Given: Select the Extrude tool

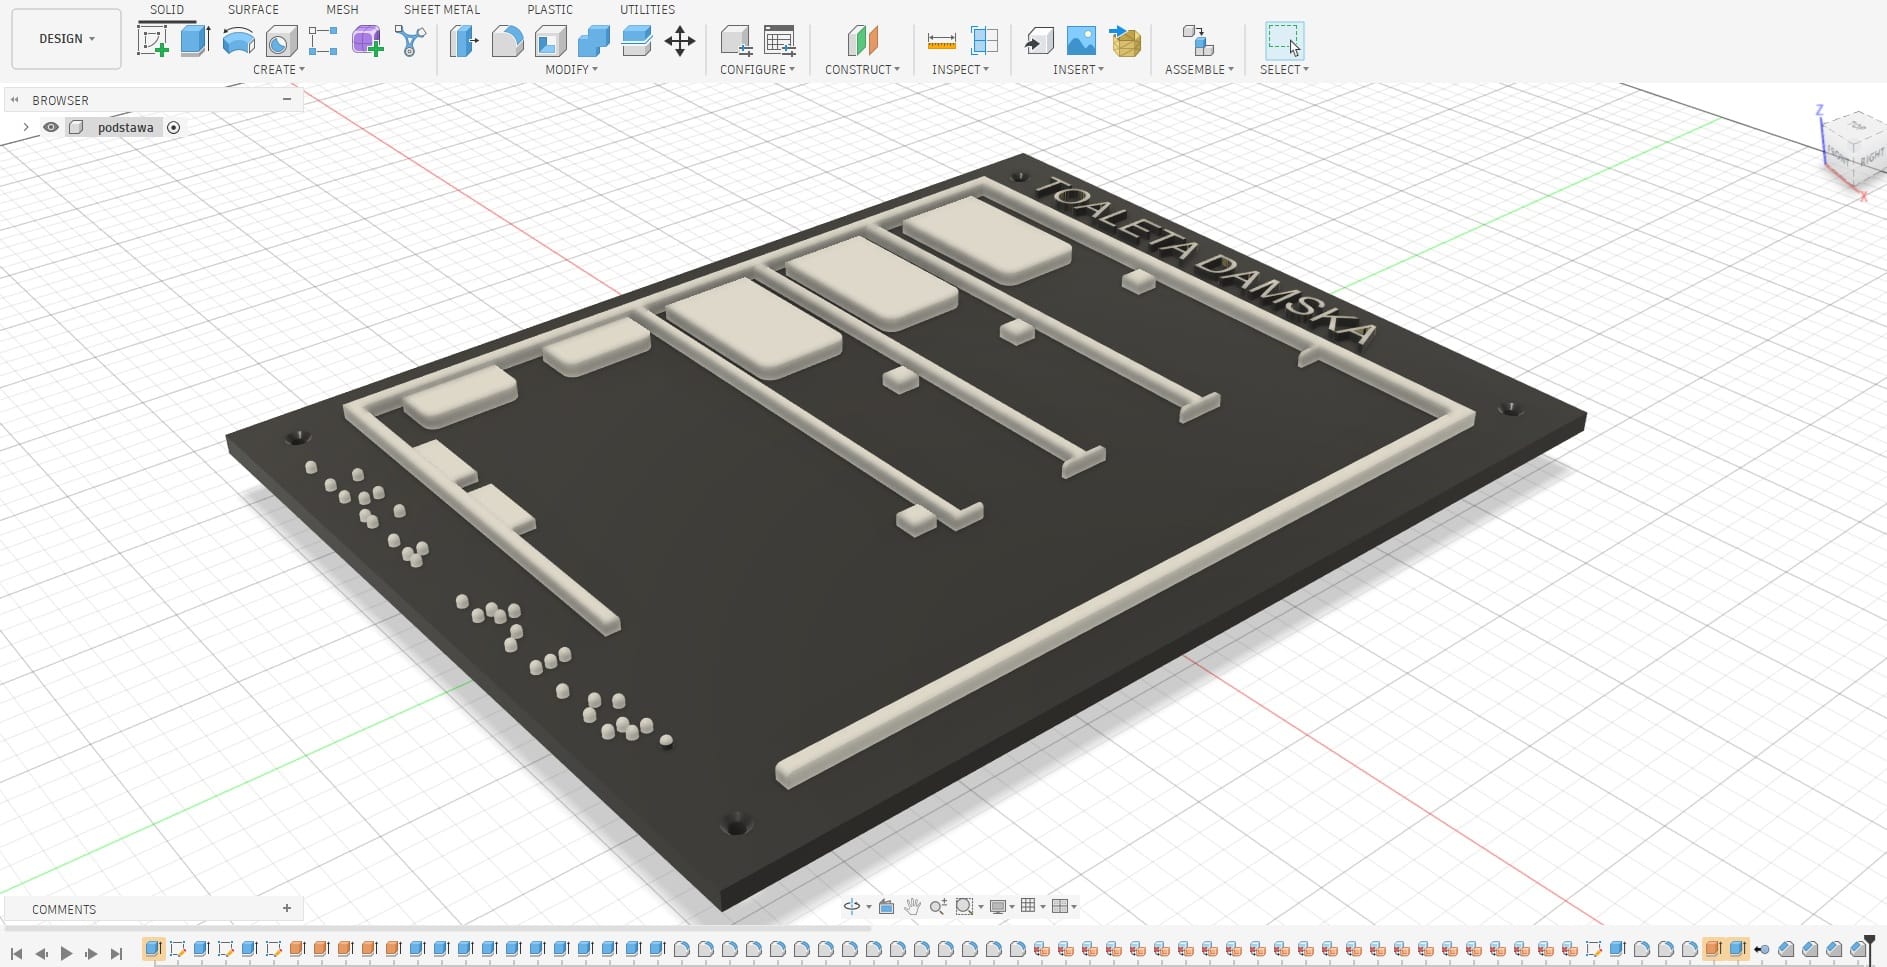Looking at the screenshot, I should 195,41.
